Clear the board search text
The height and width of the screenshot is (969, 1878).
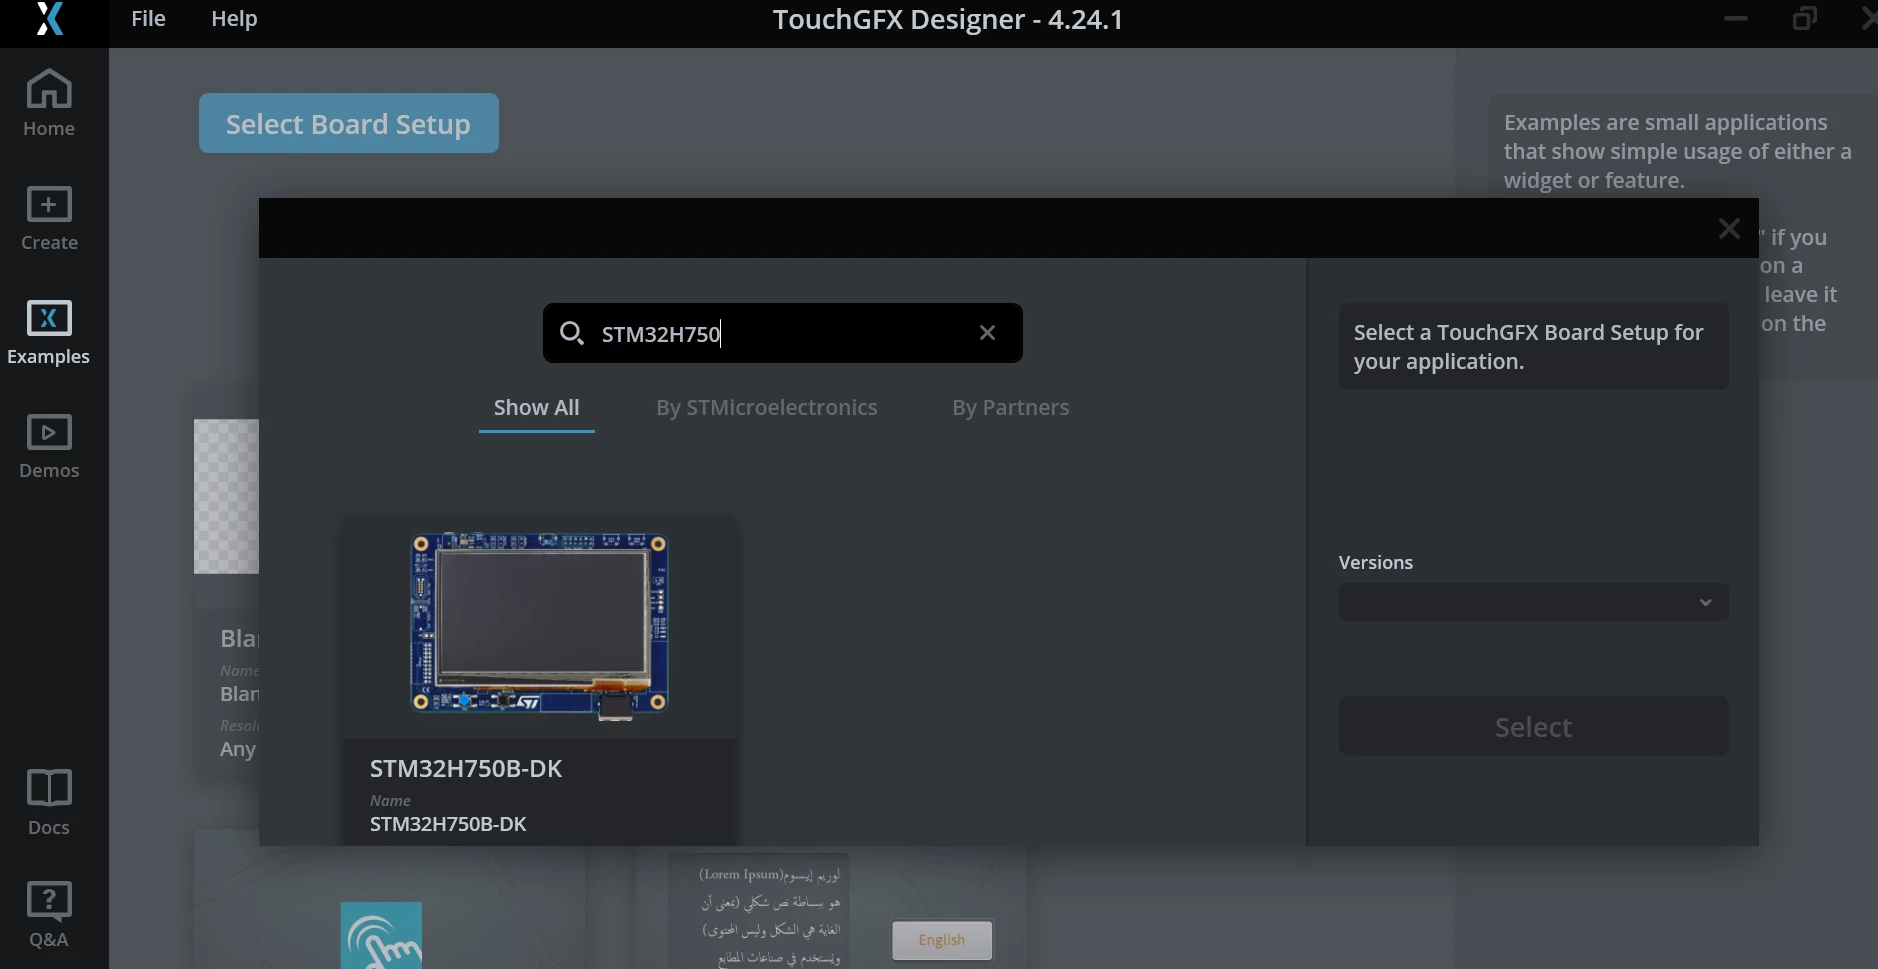point(987,333)
